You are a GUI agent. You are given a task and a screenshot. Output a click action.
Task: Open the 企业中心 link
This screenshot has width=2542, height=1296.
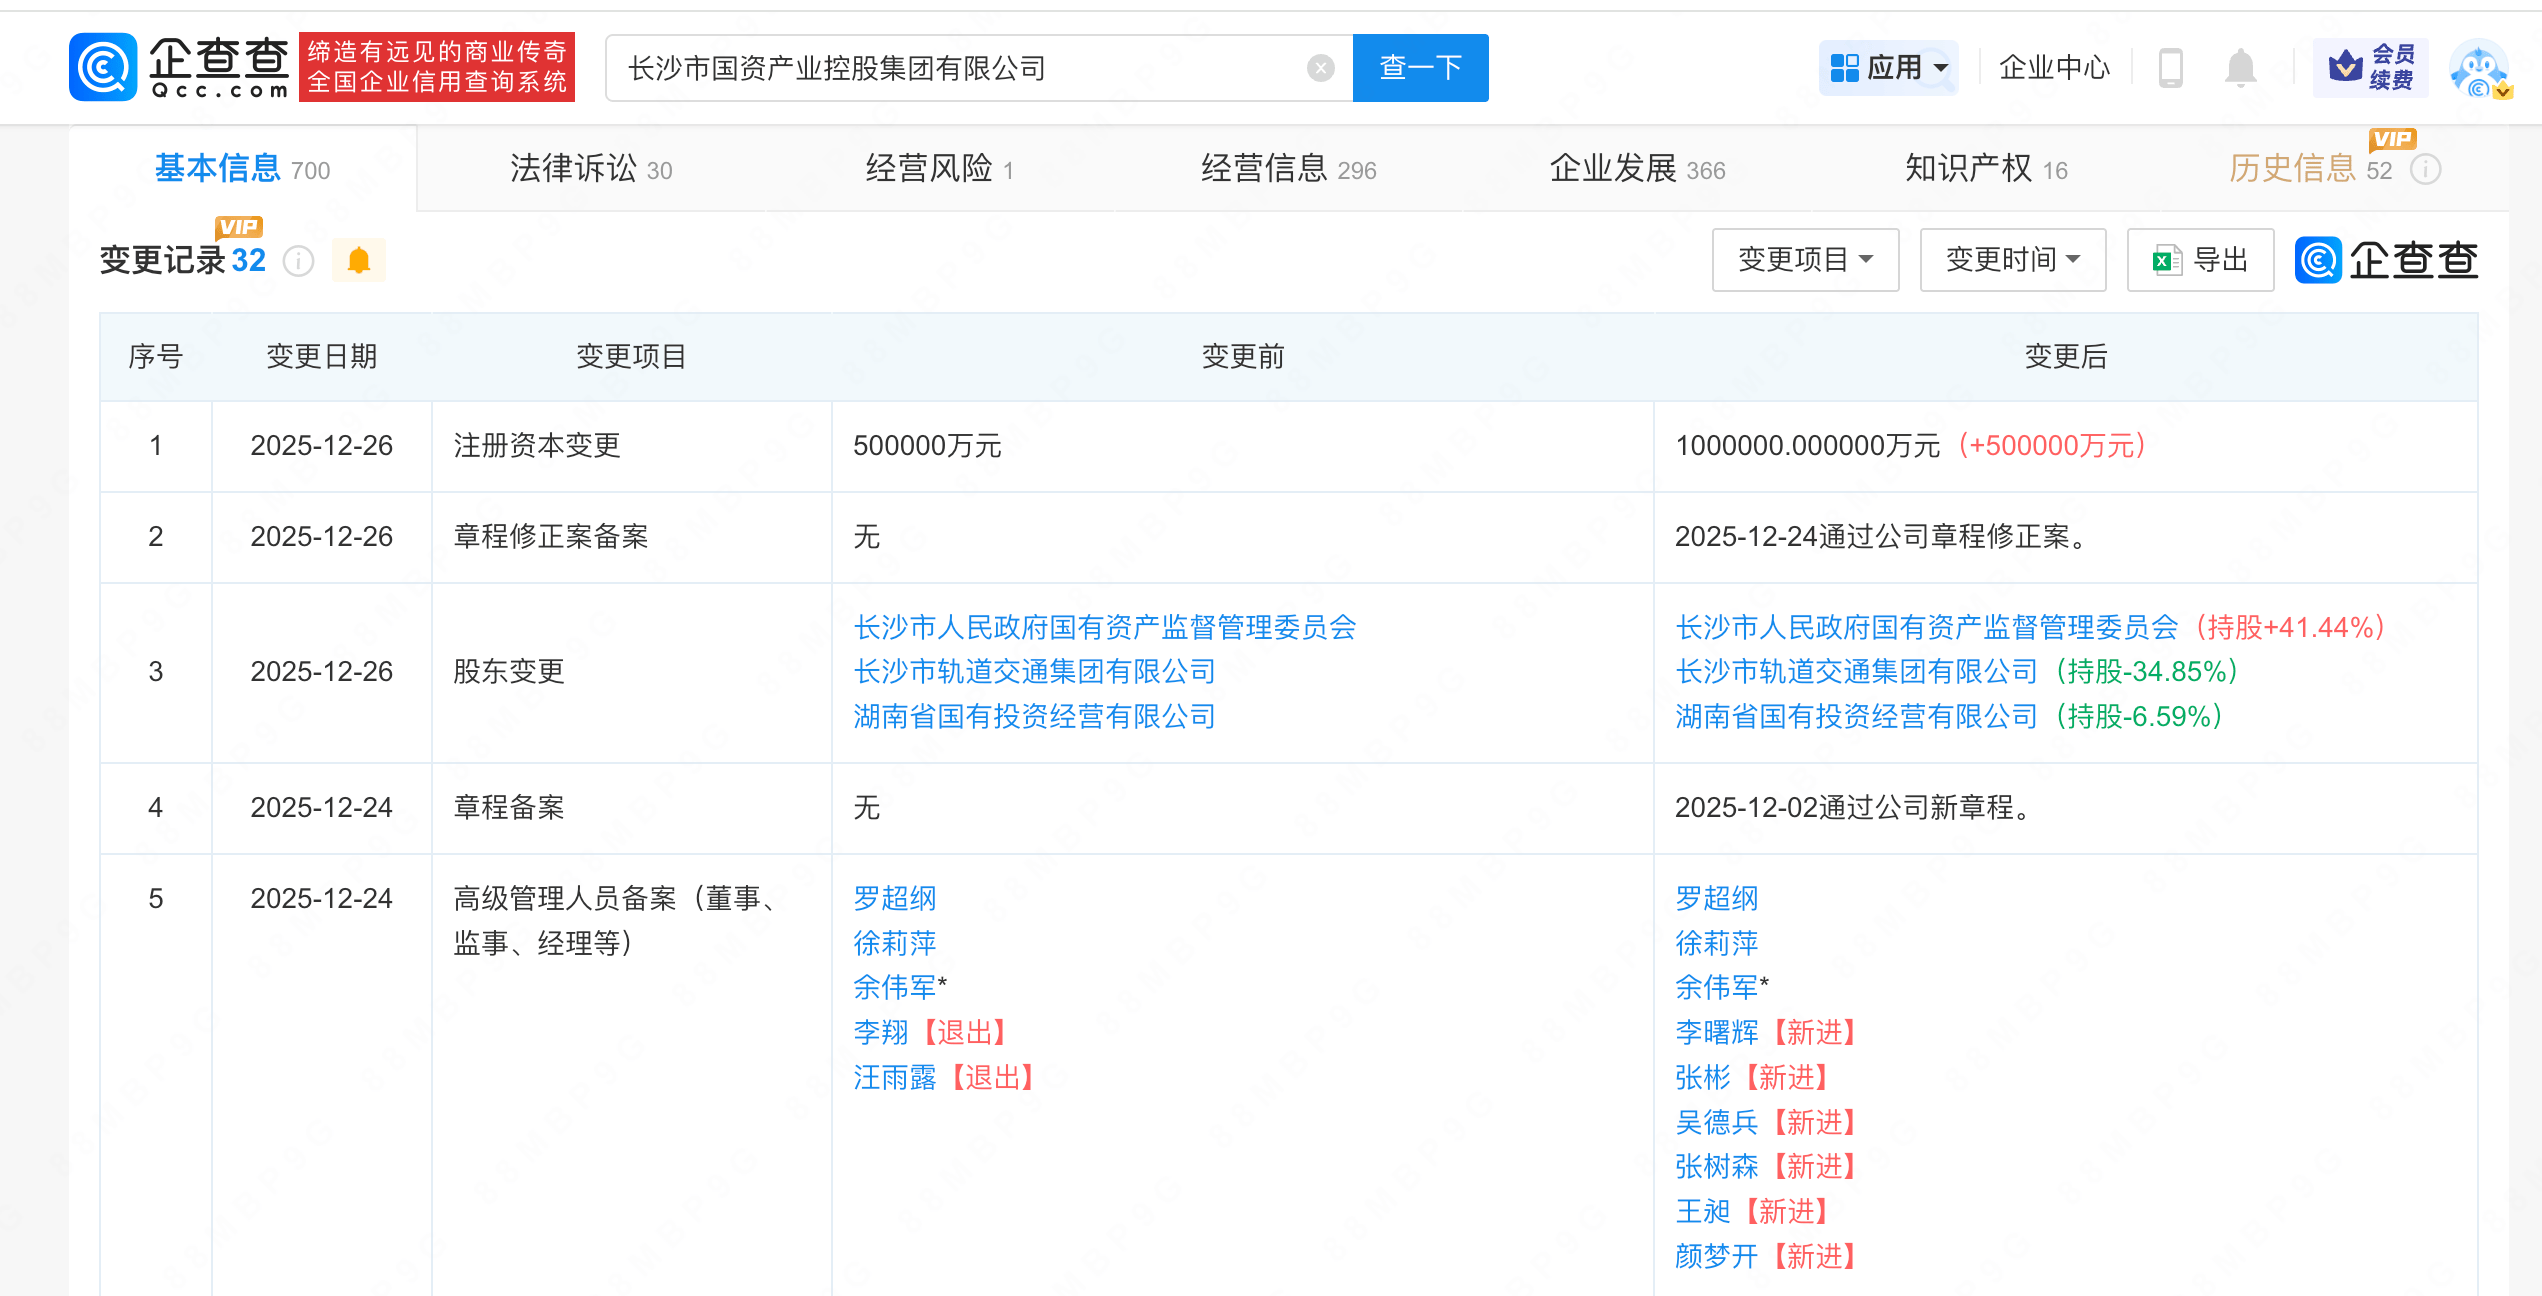(x=2054, y=68)
